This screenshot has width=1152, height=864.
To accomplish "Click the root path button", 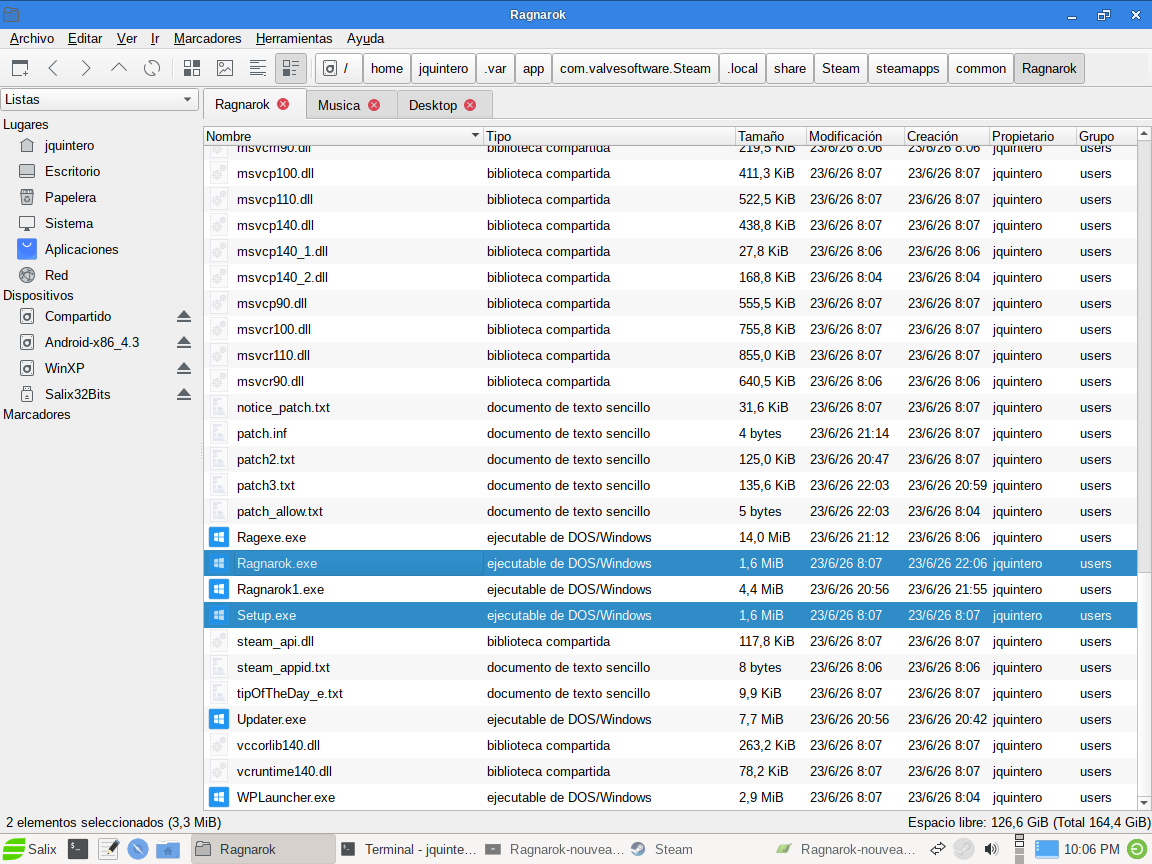I will coord(338,68).
